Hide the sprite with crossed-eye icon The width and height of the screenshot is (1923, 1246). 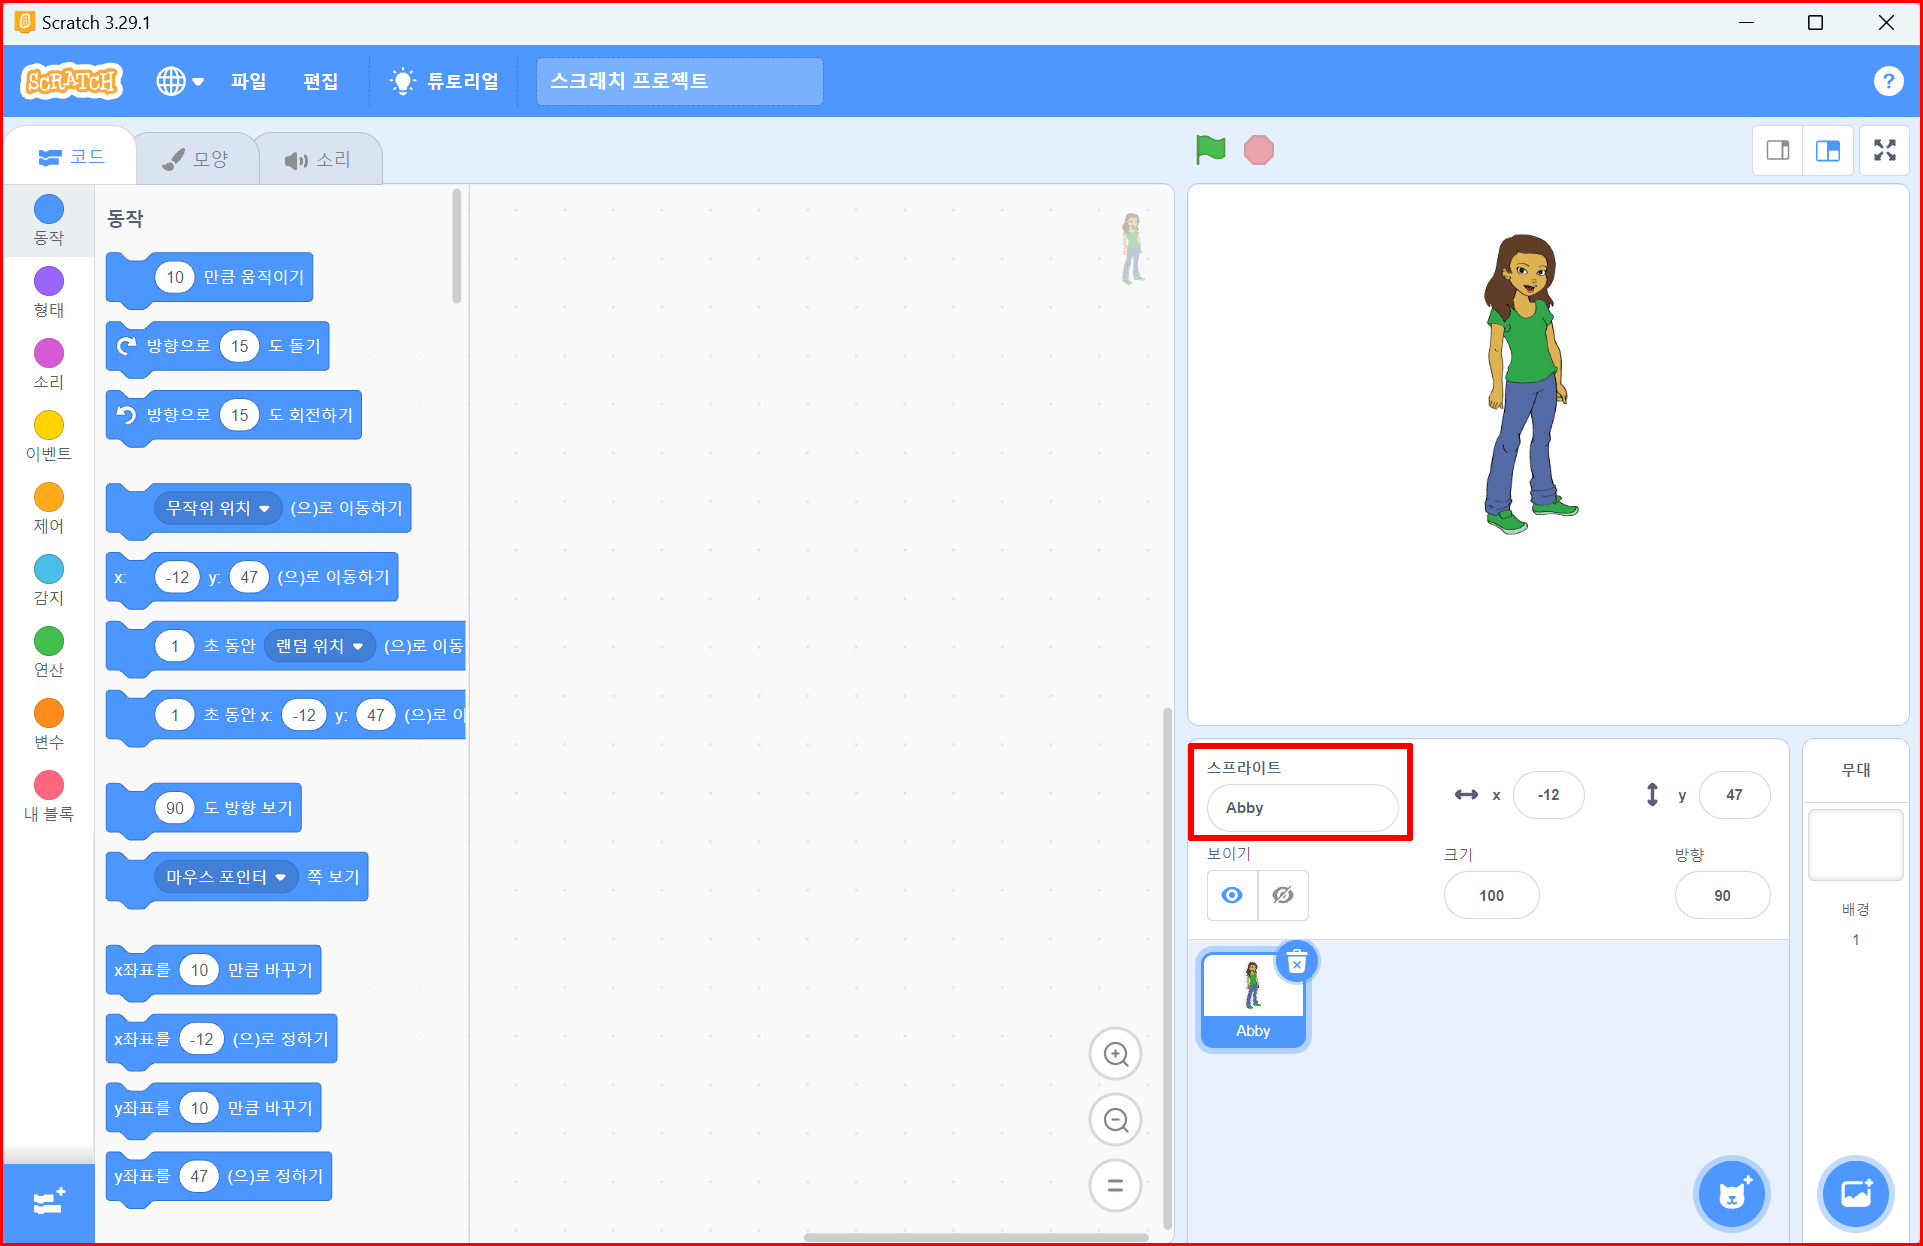(1283, 895)
